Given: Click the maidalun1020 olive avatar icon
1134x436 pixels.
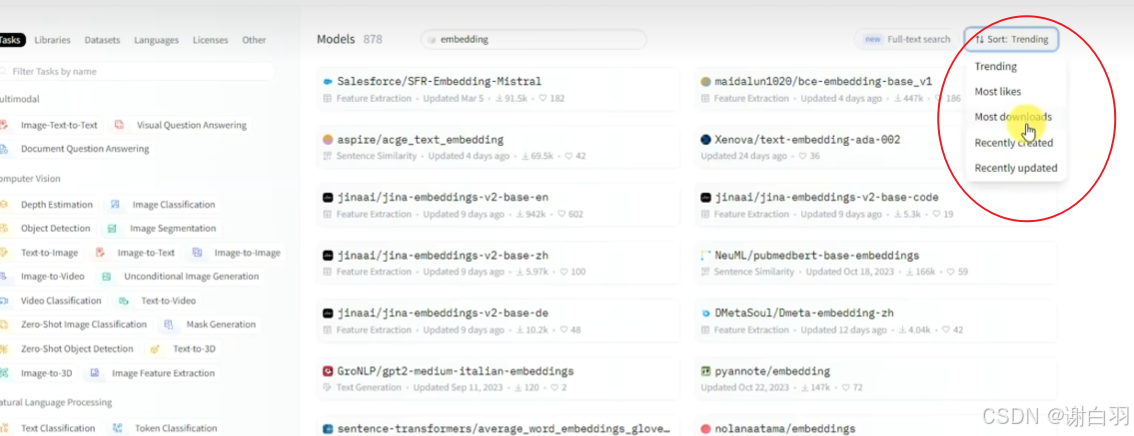Looking at the screenshot, I should coord(706,82).
